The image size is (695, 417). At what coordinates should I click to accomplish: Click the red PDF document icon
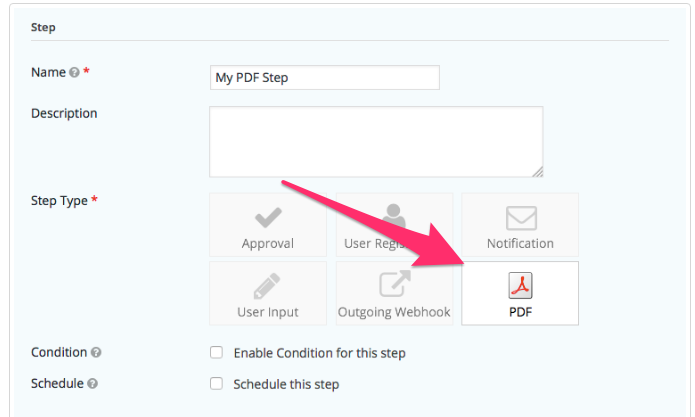pyautogui.click(x=520, y=285)
